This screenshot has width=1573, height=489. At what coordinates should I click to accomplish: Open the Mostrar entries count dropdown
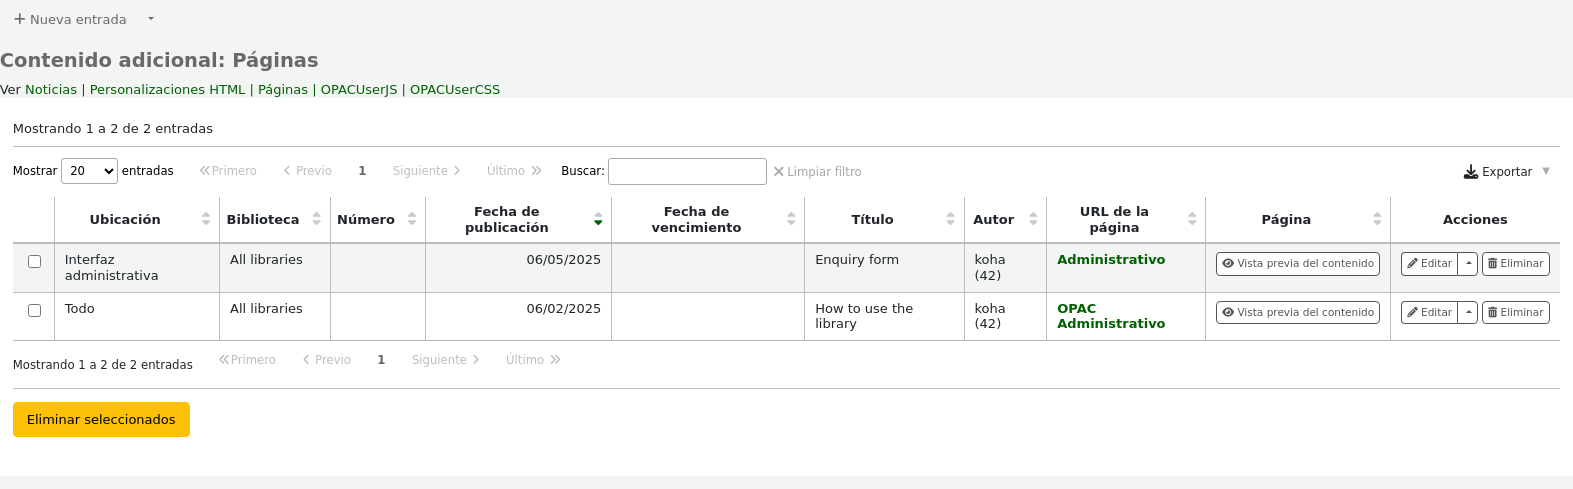[89, 171]
